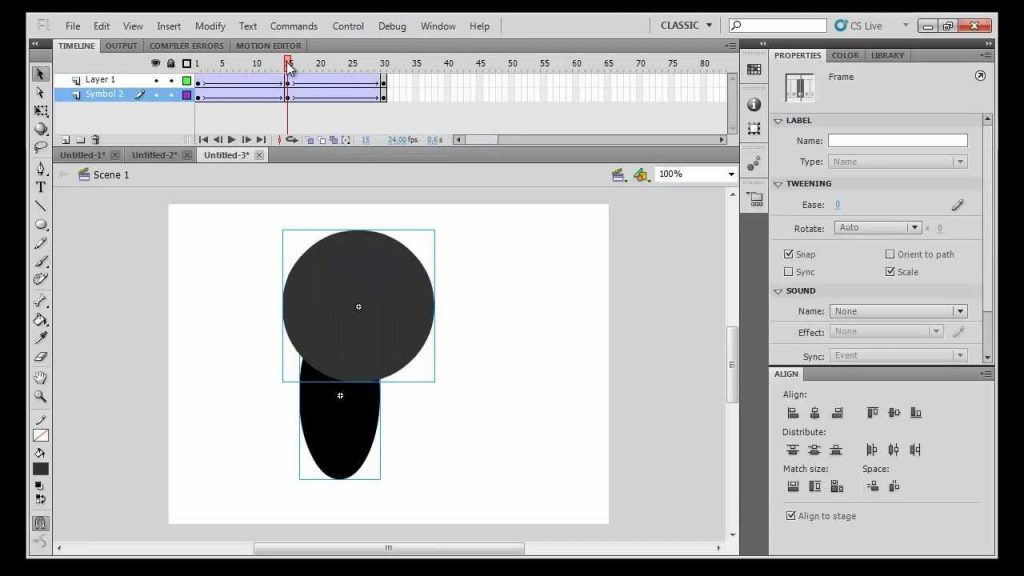This screenshot has height=576, width=1024.
Task: Uncheck Align to stage
Action: (x=791, y=516)
